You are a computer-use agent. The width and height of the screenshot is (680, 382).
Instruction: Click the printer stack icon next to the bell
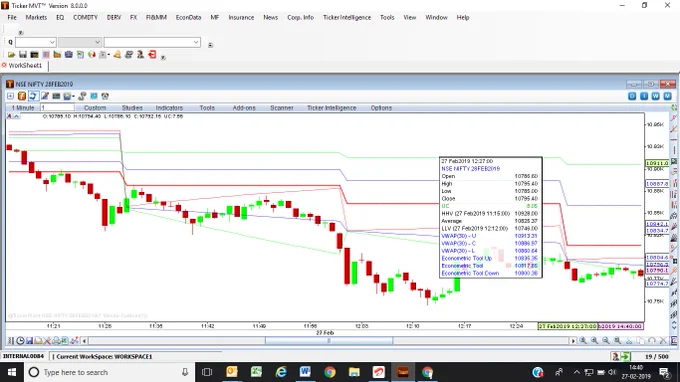coord(129,55)
